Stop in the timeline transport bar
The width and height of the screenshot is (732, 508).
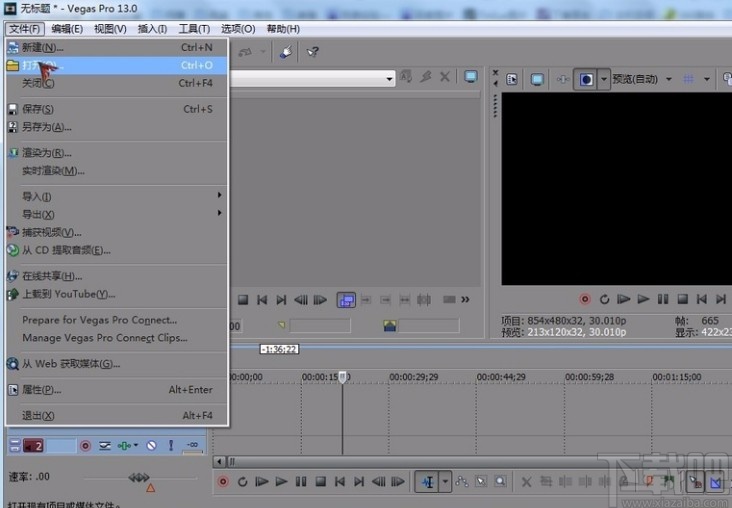[321, 481]
